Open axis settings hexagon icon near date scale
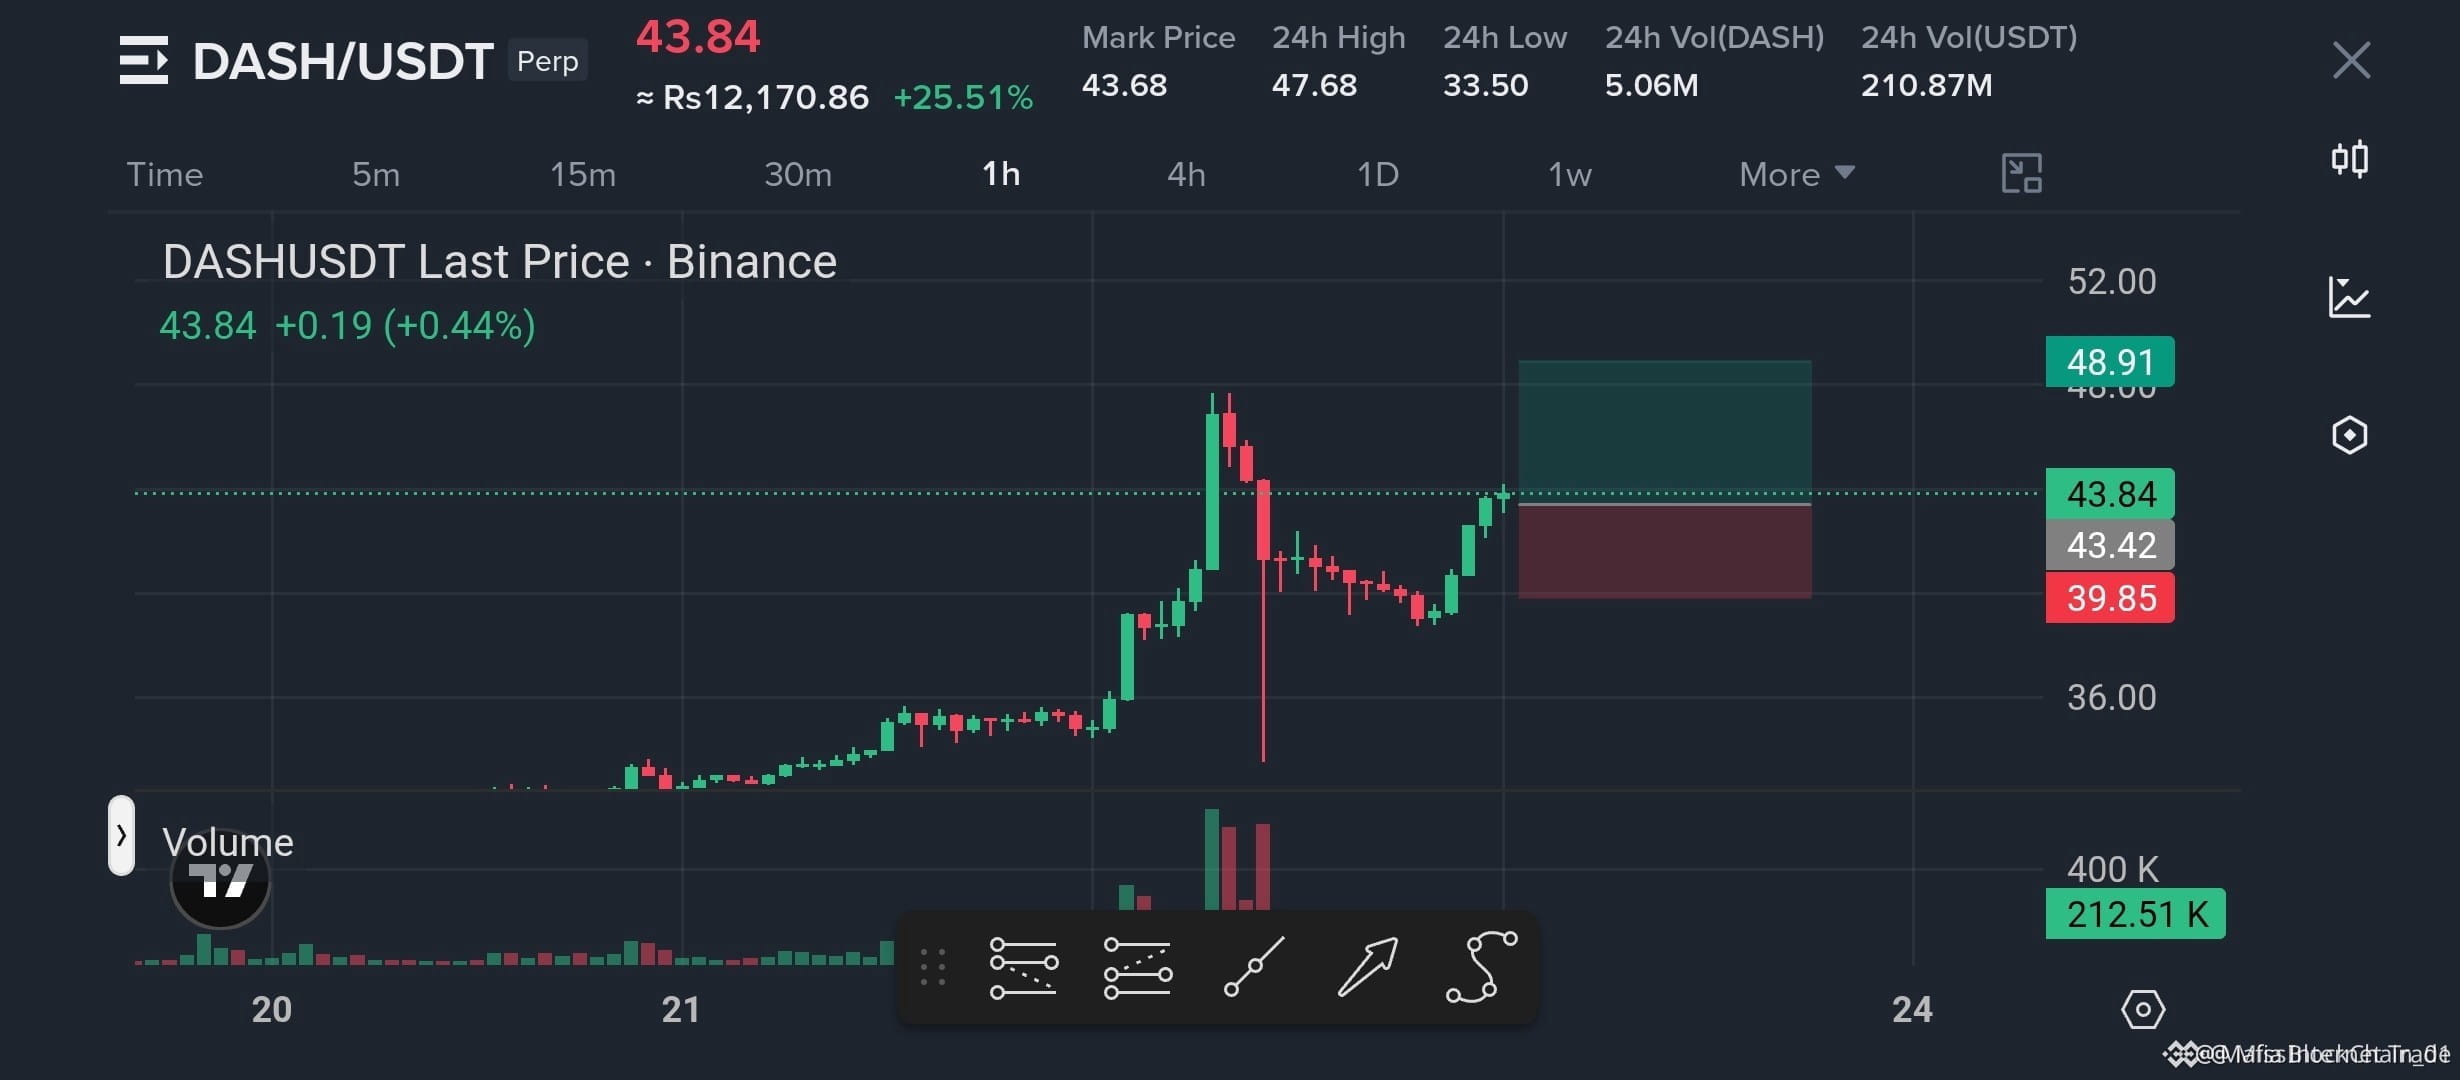Image resolution: width=2460 pixels, height=1080 pixels. (x=2142, y=1010)
